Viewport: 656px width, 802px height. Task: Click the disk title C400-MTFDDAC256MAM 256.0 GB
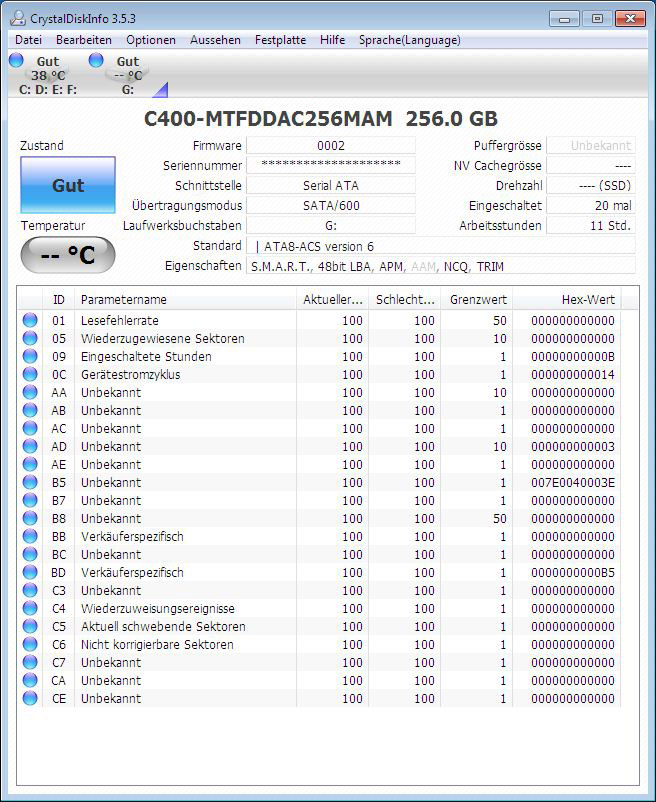coord(321,119)
